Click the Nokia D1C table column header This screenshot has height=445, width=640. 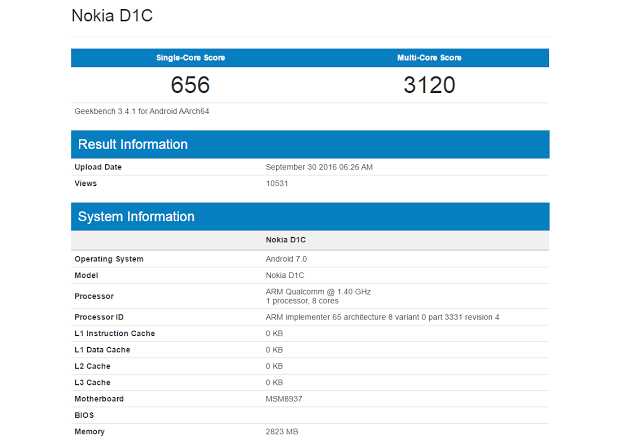[286, 241]
